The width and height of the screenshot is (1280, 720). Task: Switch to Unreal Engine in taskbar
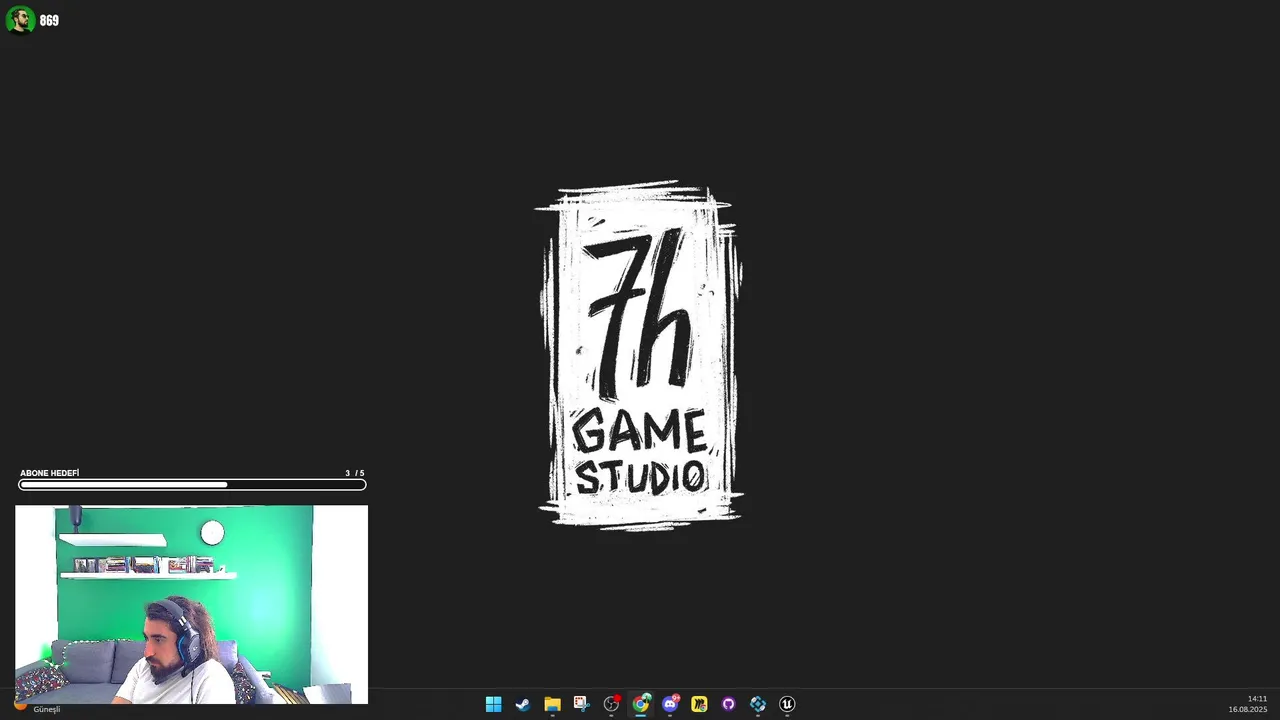(x=787, y=704)
